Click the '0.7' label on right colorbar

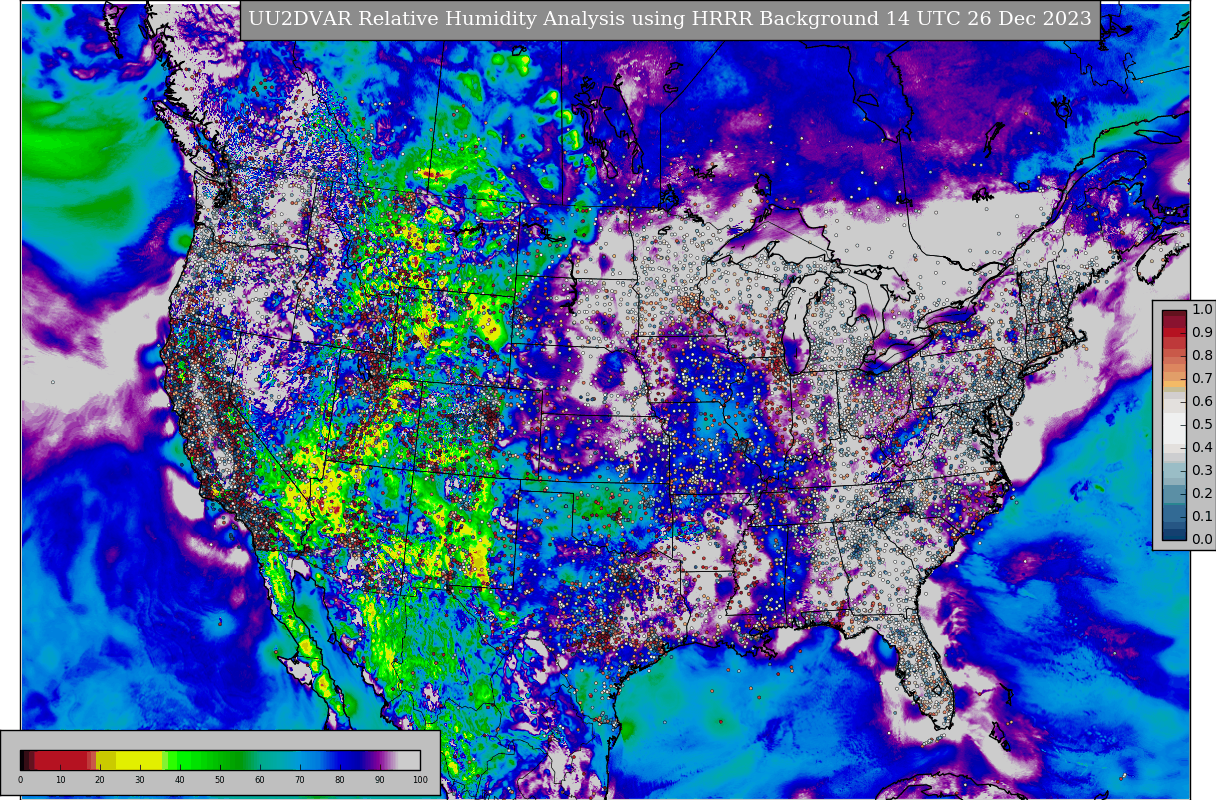tap(1202, 379)
